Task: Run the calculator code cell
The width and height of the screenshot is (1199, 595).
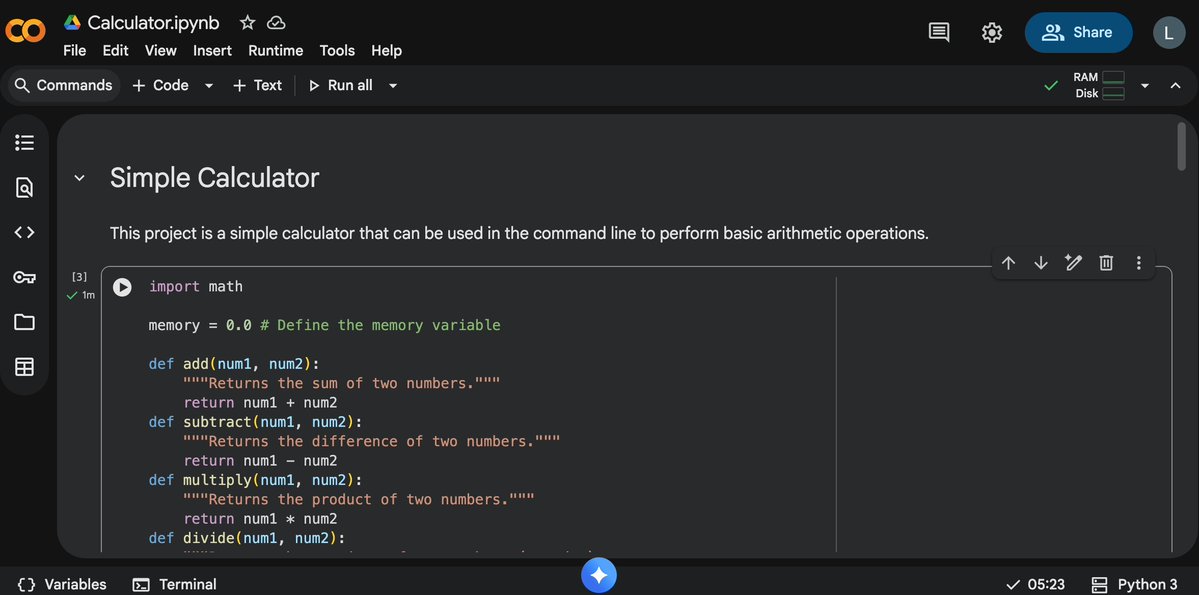Action: pos(122,286)
